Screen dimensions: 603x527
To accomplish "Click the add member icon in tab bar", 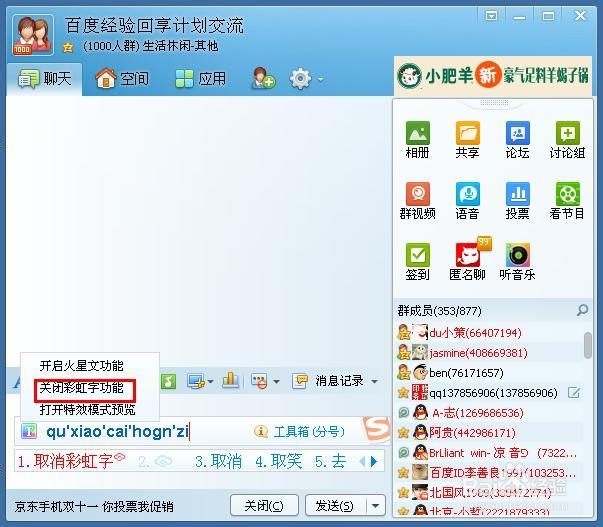I will pos(263,78).
